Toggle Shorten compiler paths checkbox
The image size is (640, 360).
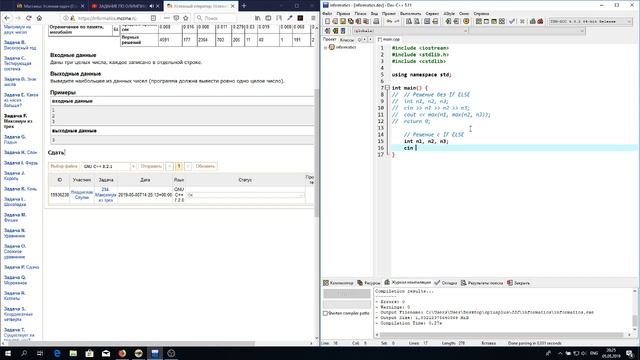tap(325, 313)
